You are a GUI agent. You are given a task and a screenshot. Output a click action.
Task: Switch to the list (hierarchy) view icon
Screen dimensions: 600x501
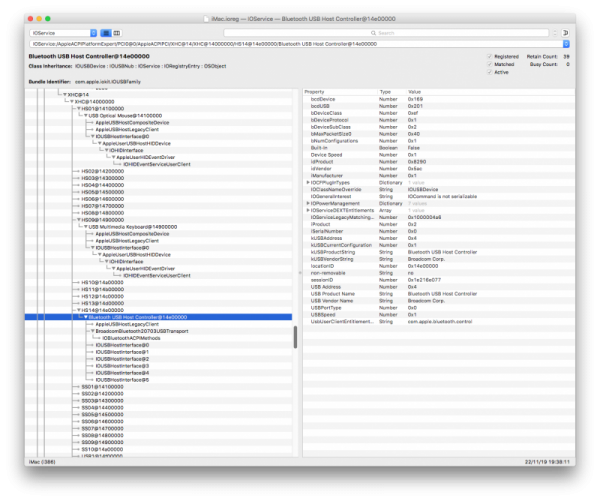click(x=106, y=33)
